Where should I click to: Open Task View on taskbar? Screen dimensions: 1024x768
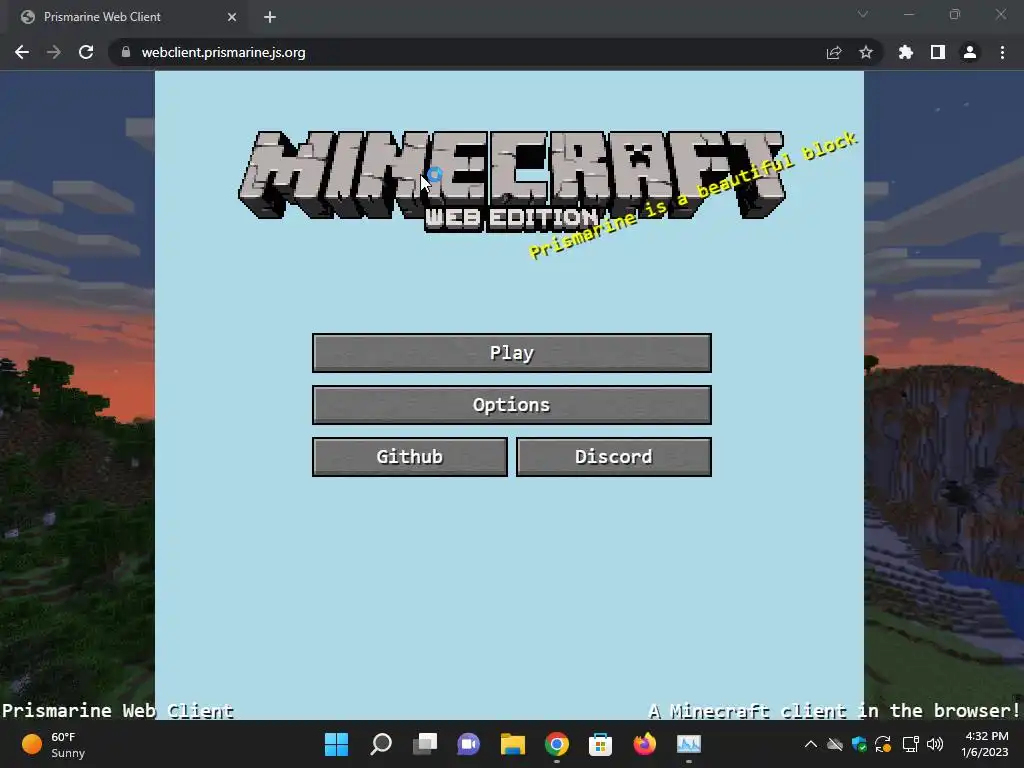pyautogui.click(x=425, y=744)
